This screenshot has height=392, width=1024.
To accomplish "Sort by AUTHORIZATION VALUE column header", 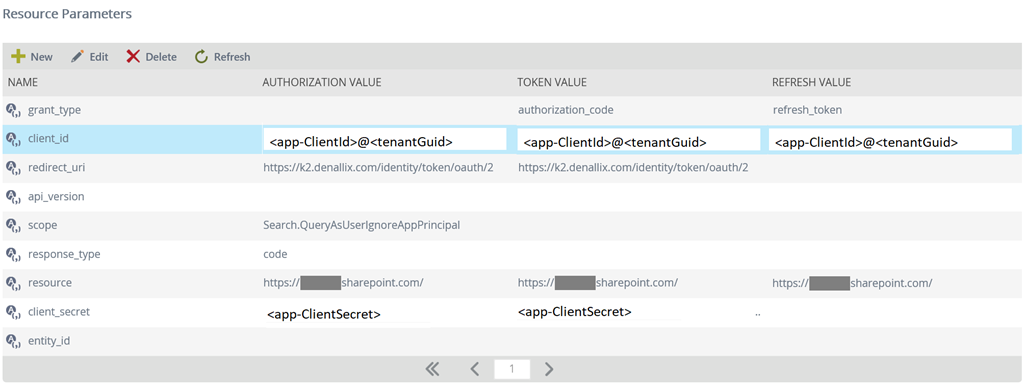I will tap(322, 82).
